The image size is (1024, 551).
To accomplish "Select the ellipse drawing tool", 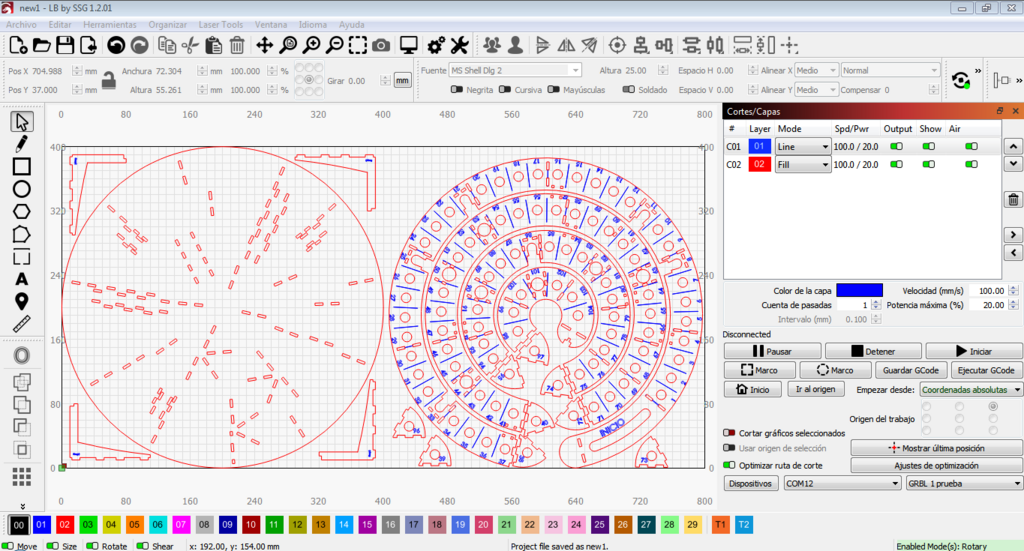I will pos(21,189).
